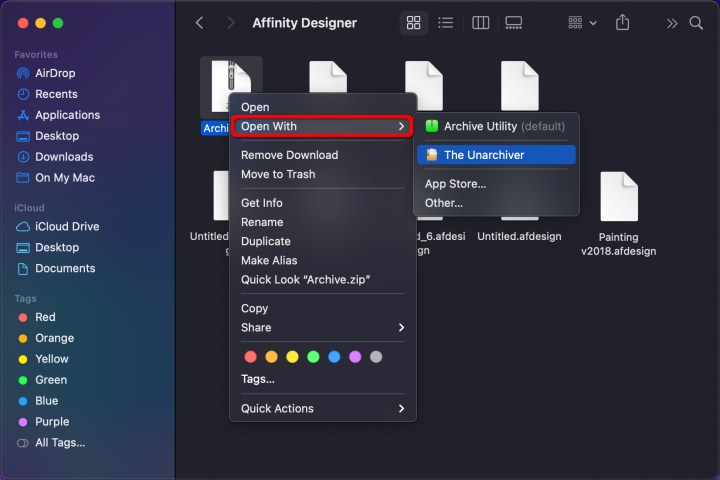Apply the green tag color dot
Viewport: 720px width, 480px height.
(x=313, y=357)
